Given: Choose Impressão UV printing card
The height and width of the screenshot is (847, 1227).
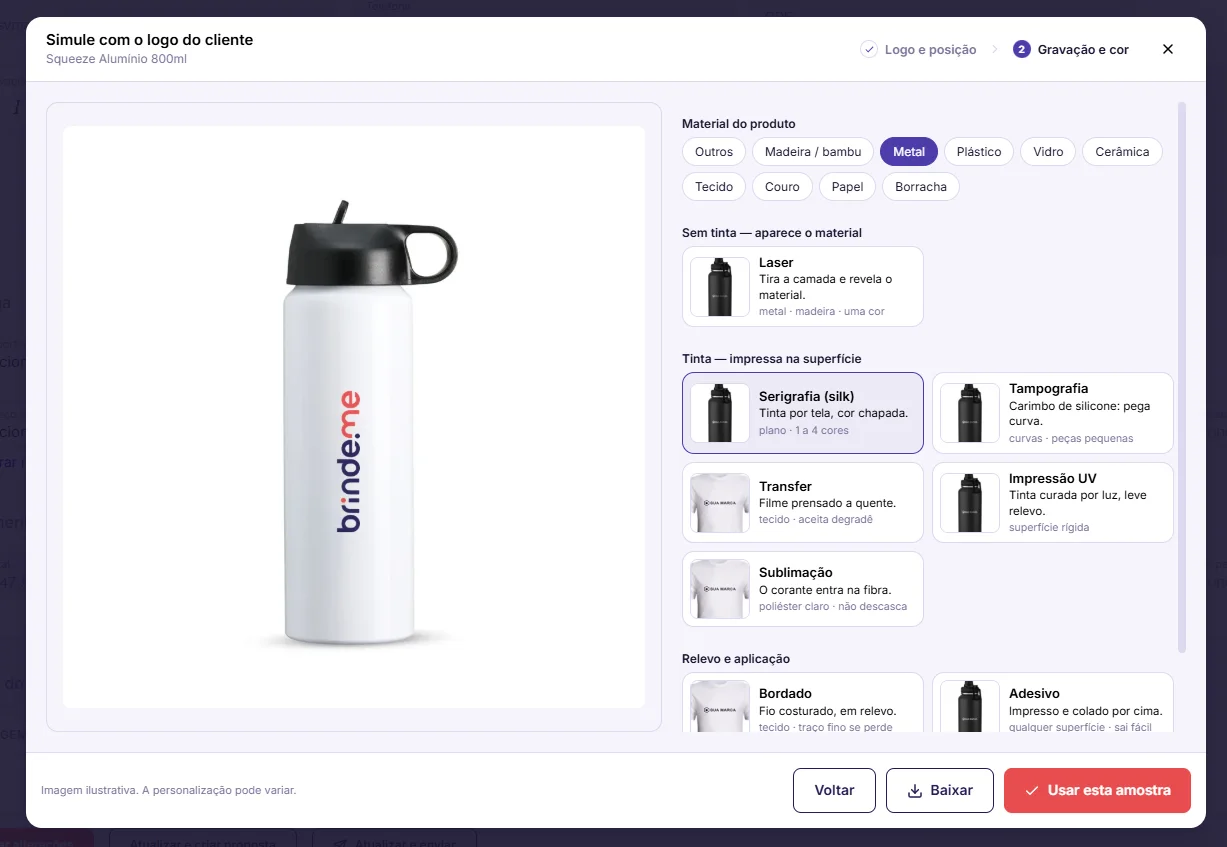Looking at the screenshot, I should [1053, 503].
